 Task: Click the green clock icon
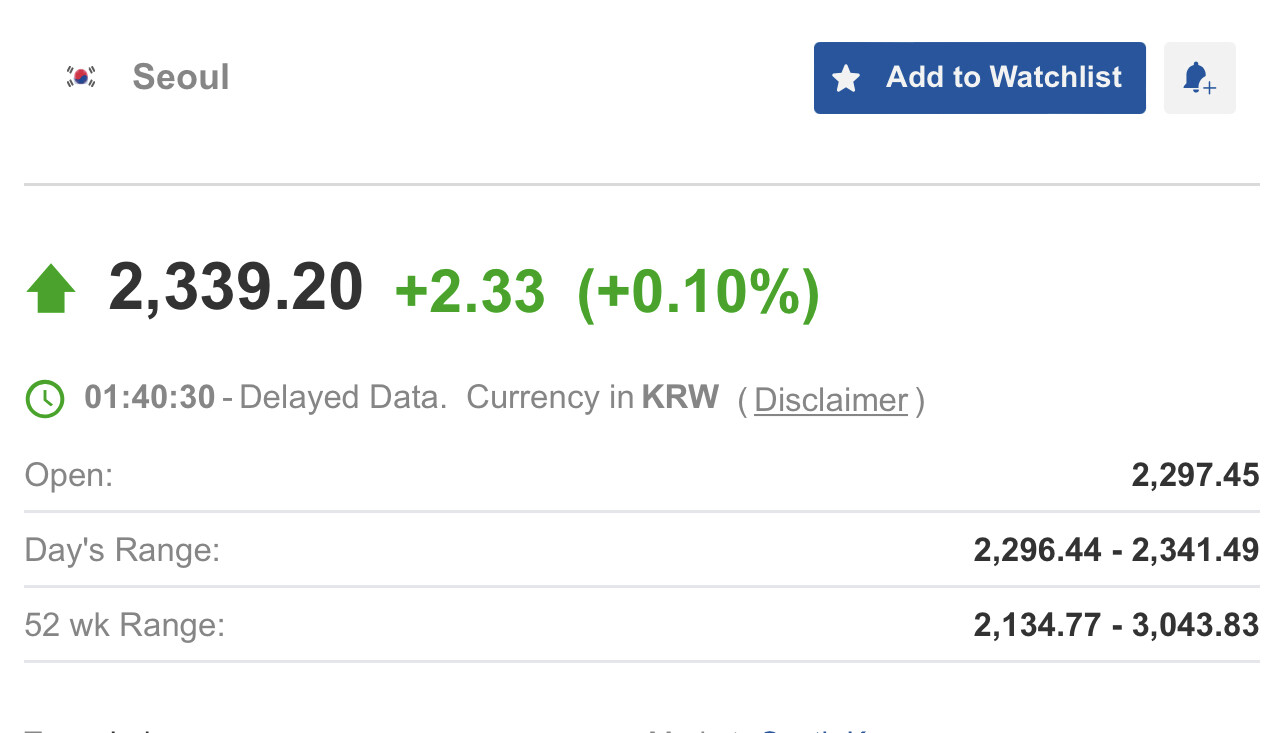[45, 399]
